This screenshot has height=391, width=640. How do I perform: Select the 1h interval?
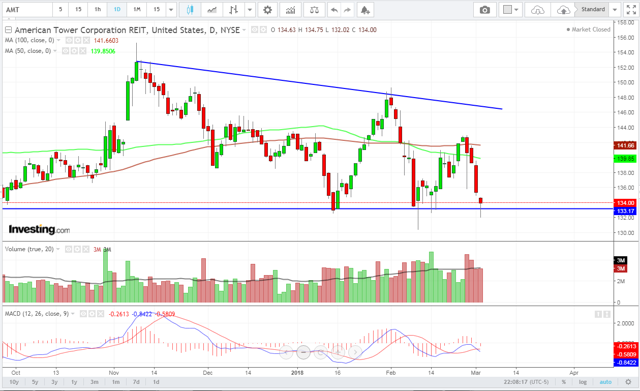[98, 9]
